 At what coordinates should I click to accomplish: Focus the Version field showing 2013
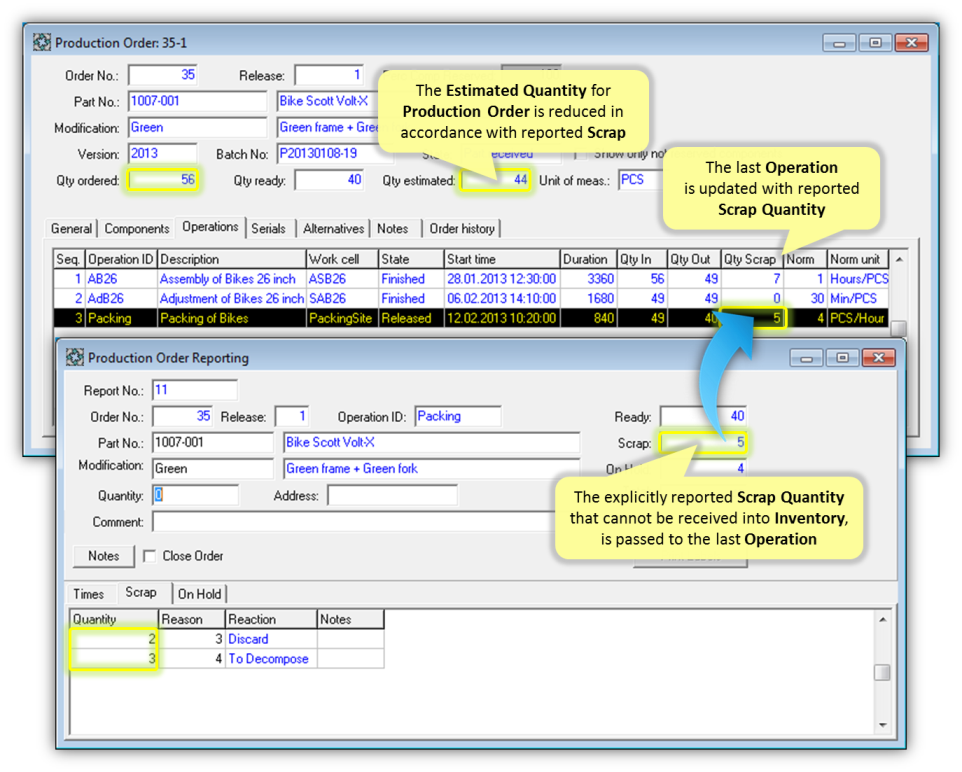pos(163,153)
